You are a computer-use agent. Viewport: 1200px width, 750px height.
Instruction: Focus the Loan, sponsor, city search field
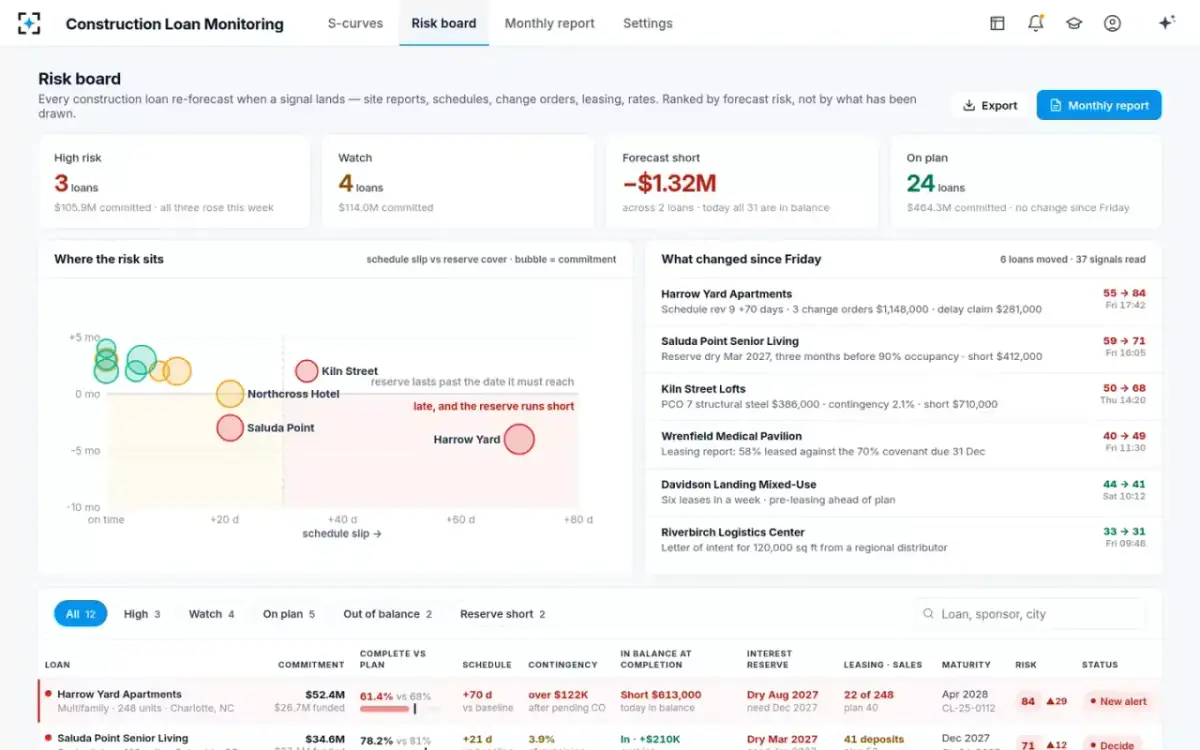[1030, 614]
